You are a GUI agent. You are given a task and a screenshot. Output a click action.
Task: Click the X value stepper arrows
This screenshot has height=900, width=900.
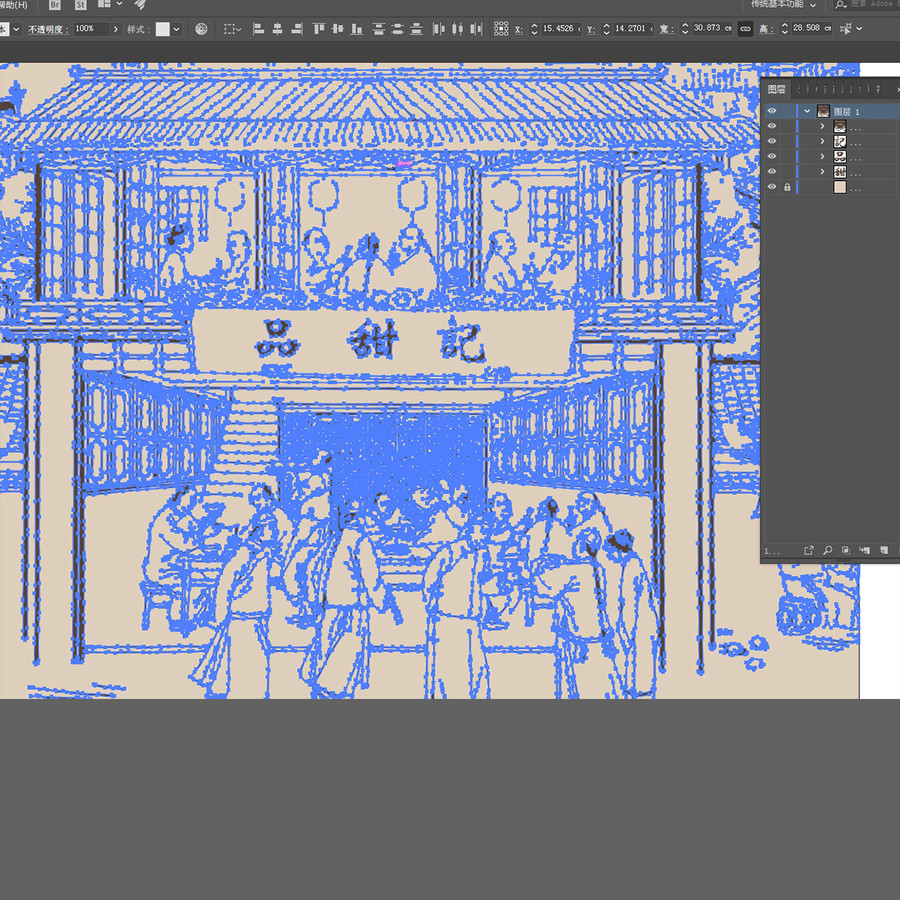pos(534,29)
